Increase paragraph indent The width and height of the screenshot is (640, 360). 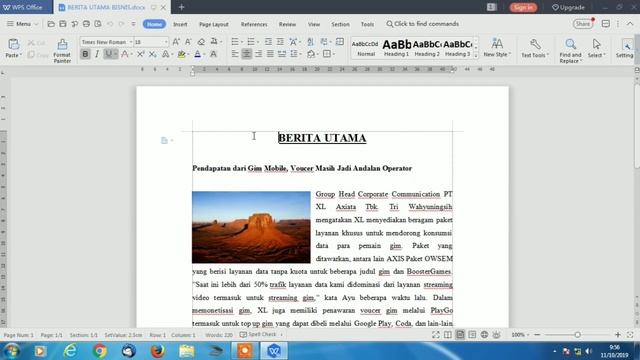(x=280, y=42)
